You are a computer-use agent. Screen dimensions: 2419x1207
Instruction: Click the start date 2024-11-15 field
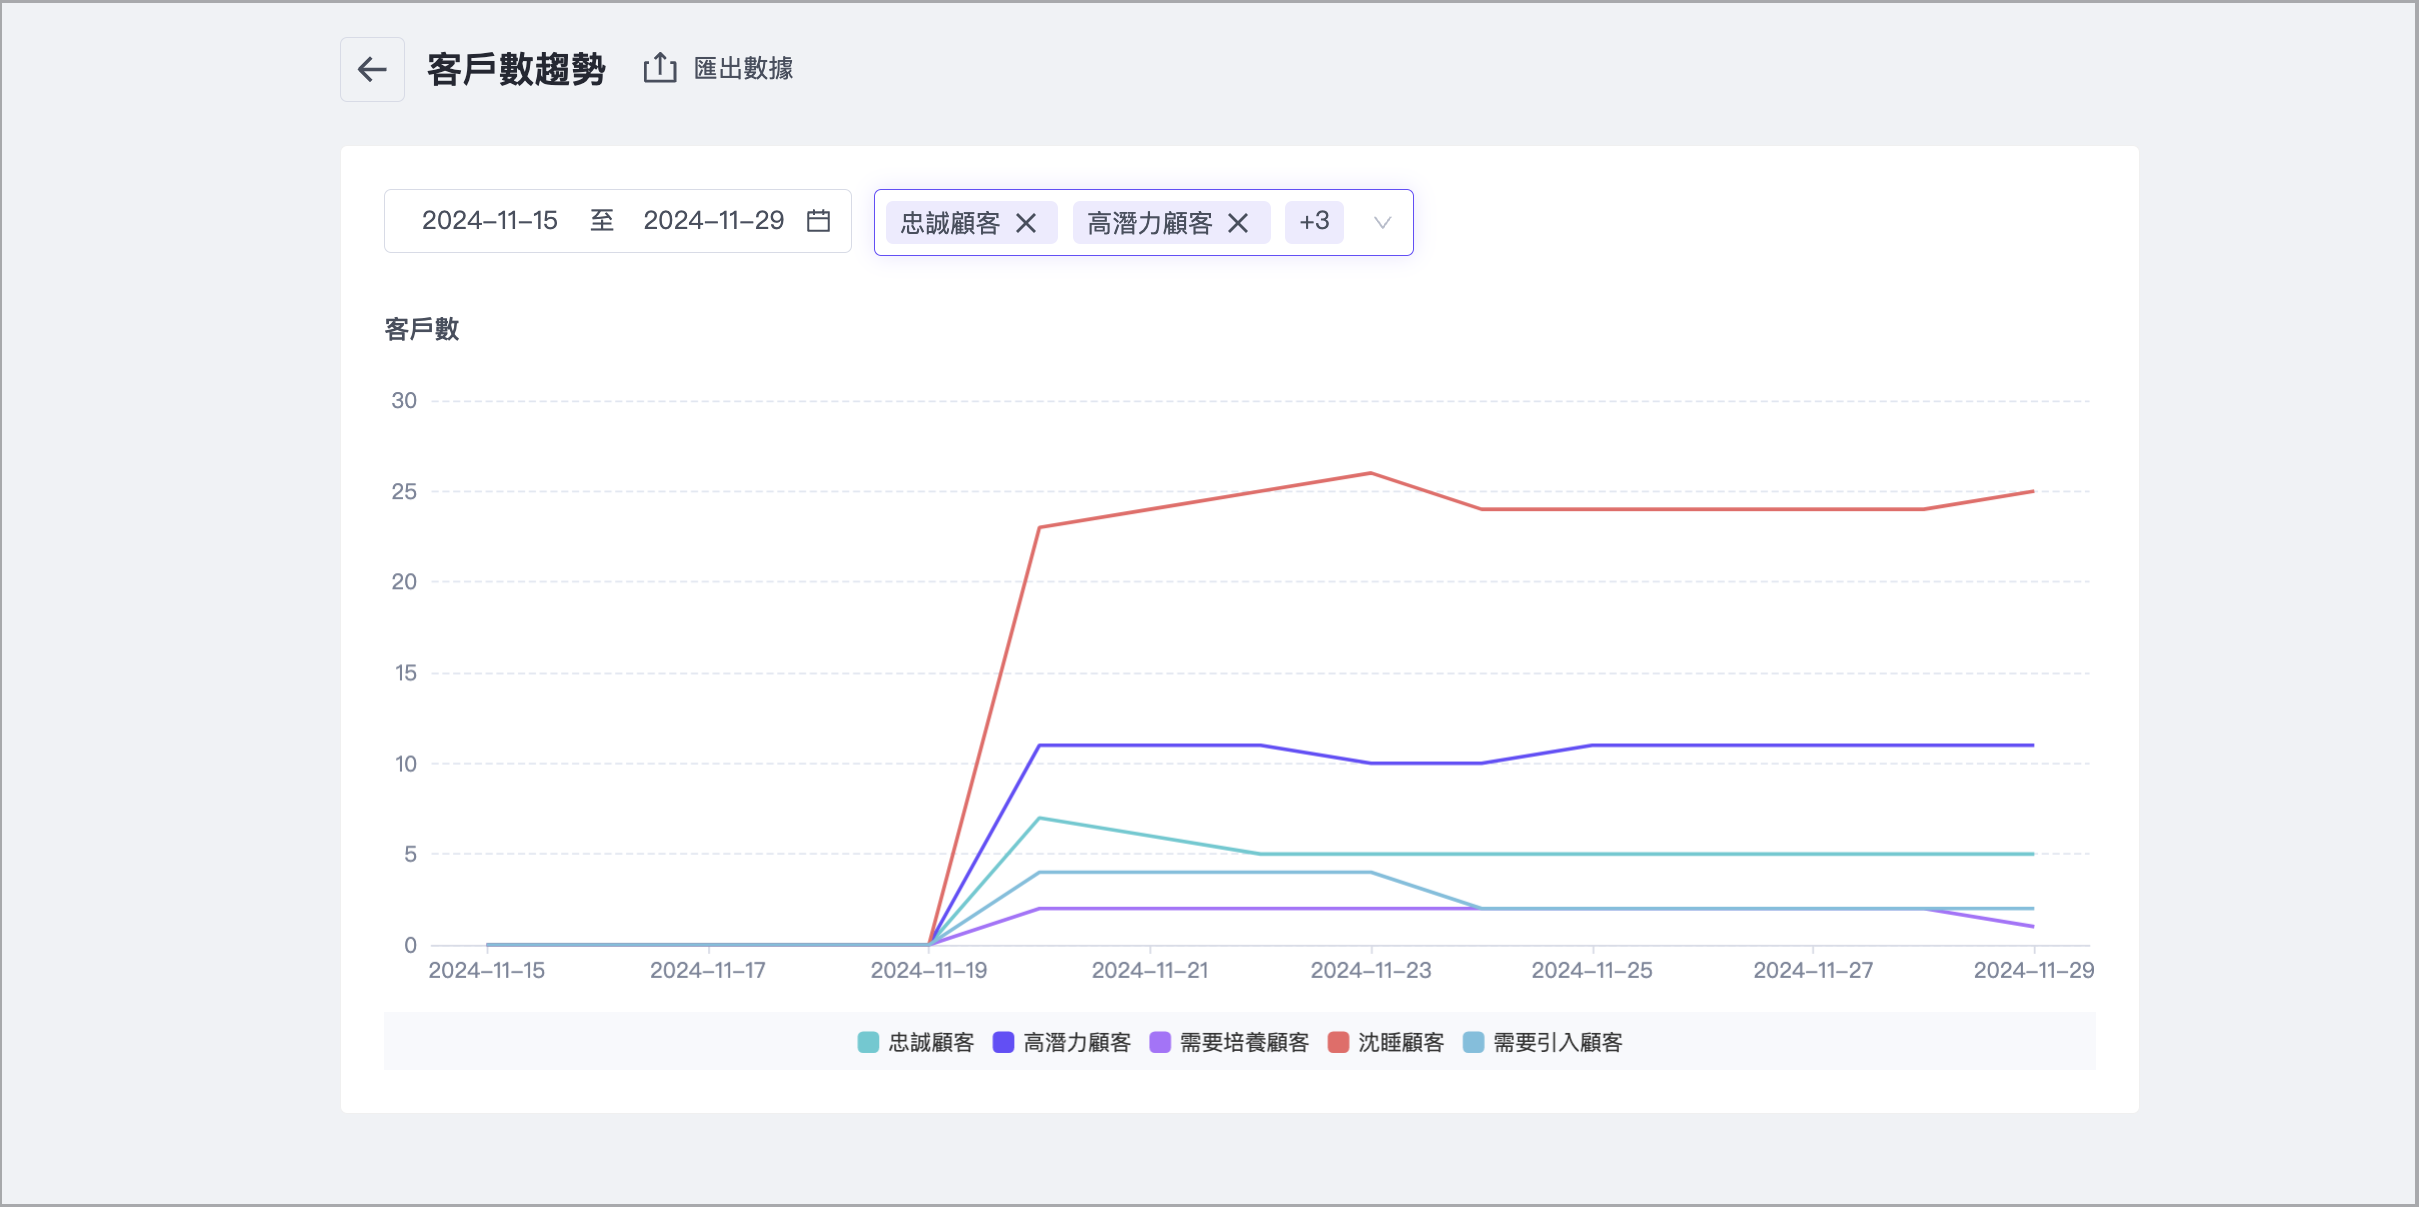(x=490, y=221)
